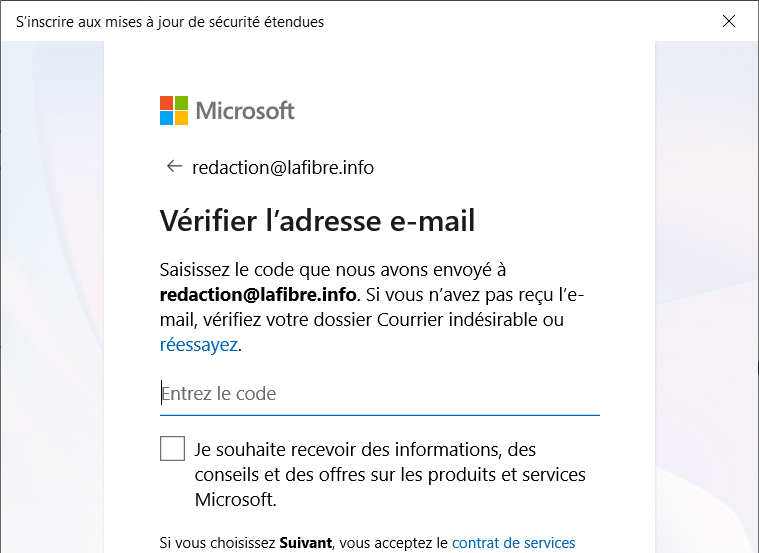Viewport: 759px width, 553px height.
Task: Click the "Saisissez le code que nous avons envoyé" sentence
Action: click(333, 270)
